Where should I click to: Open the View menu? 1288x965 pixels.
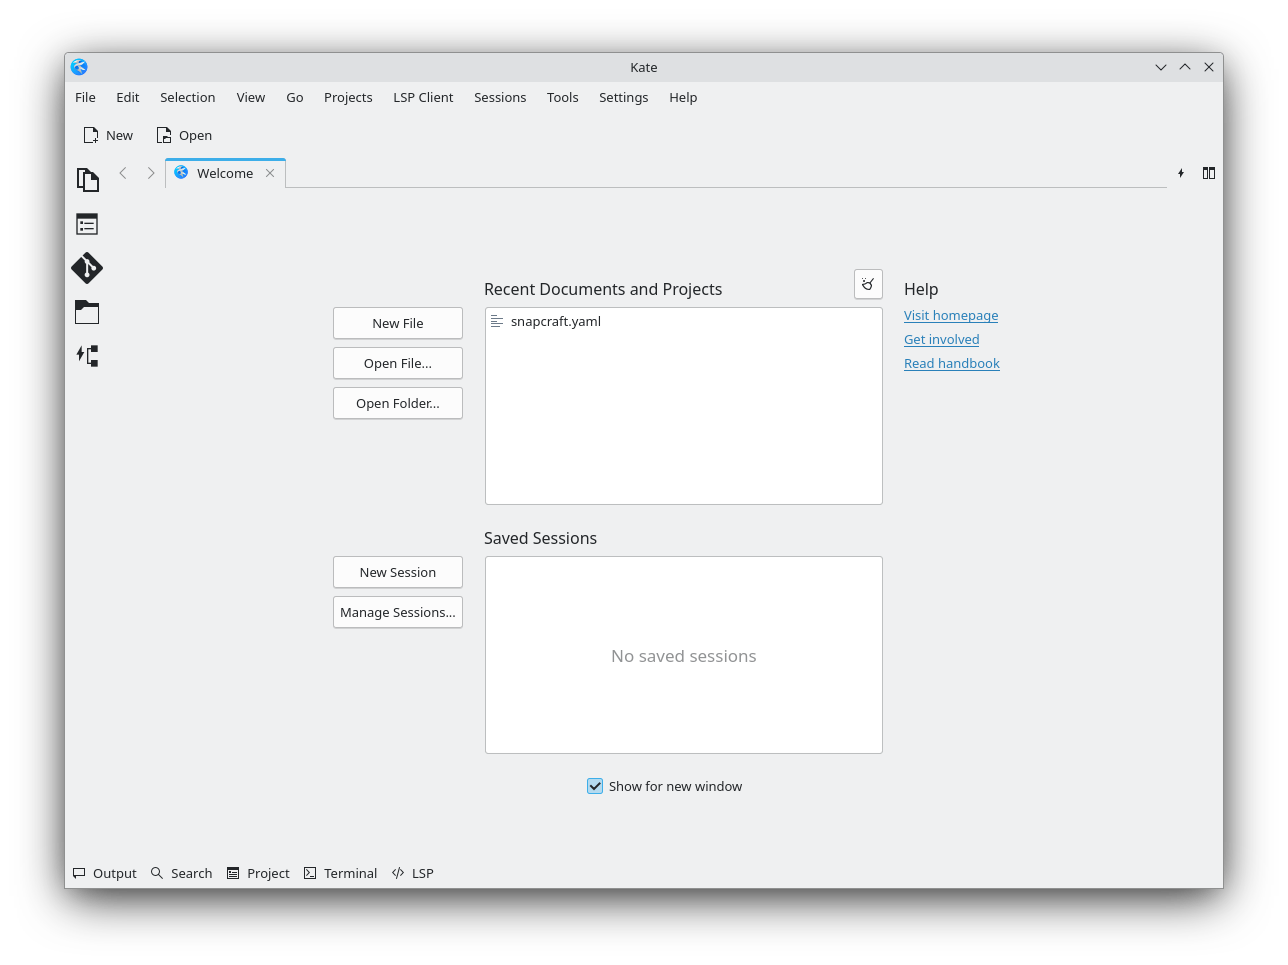coord(251,97)
